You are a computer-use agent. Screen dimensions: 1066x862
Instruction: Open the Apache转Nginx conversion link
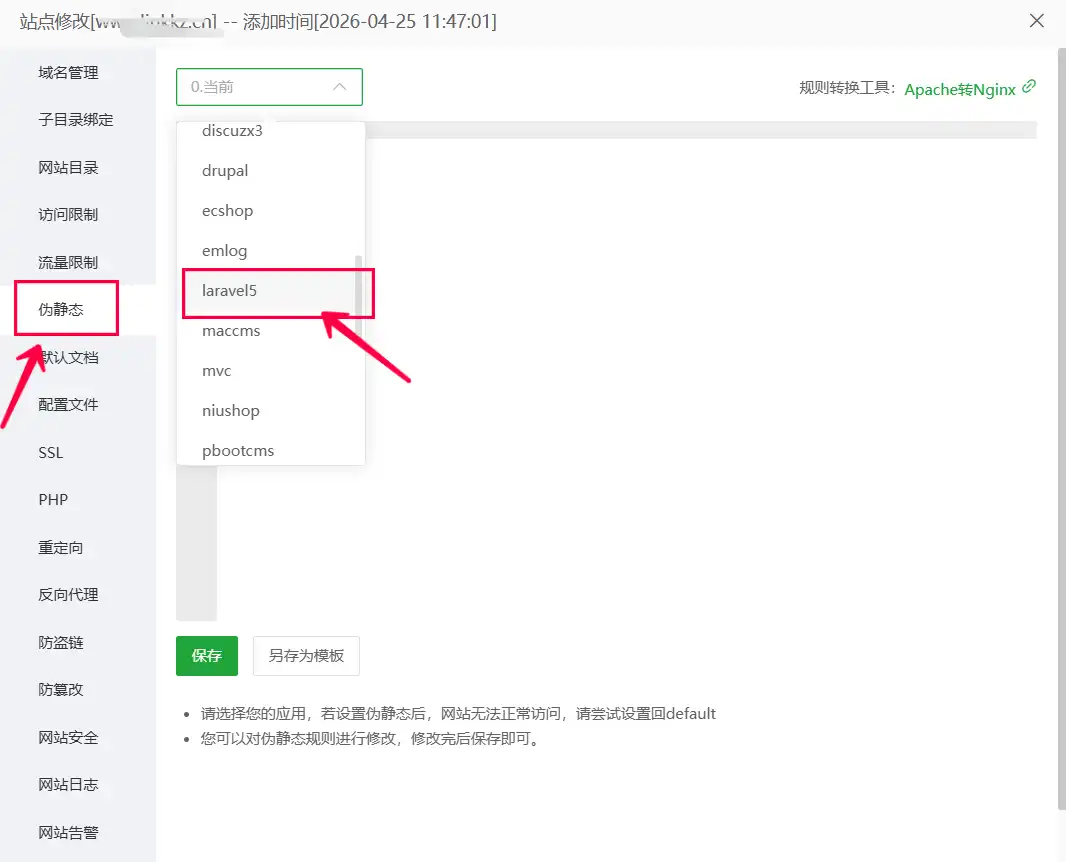click(959, 89)
